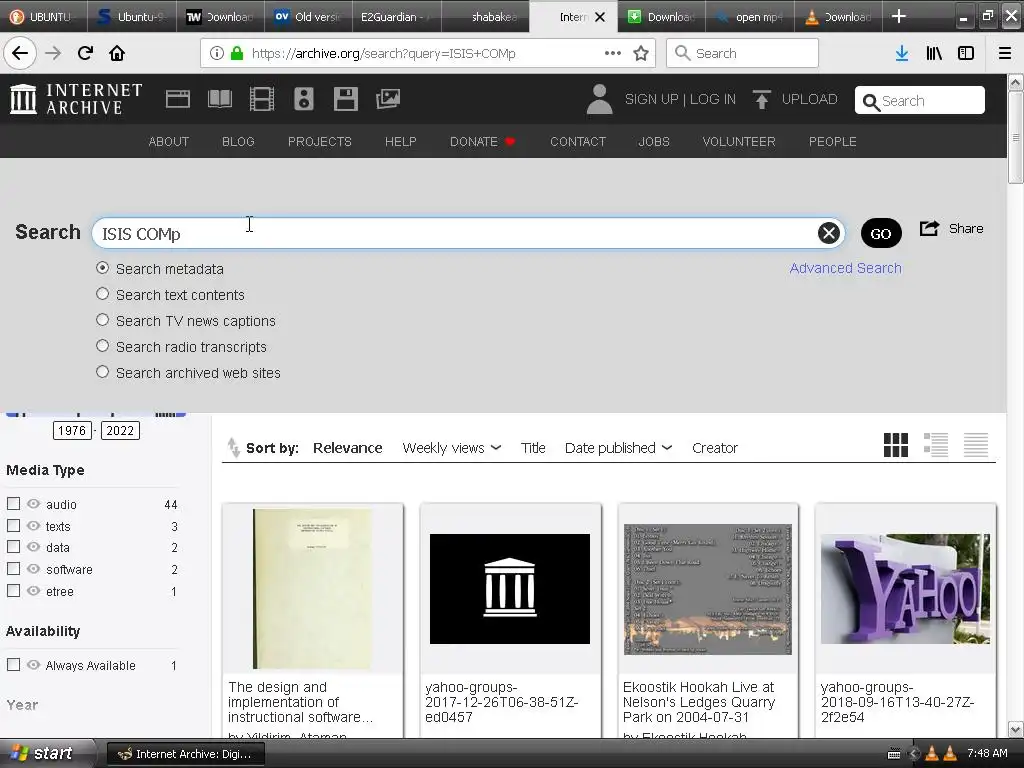Viewport: 1024px width, 768px height.
Task: Open the VOLUNTEER menu item
Action: (739, 142)
